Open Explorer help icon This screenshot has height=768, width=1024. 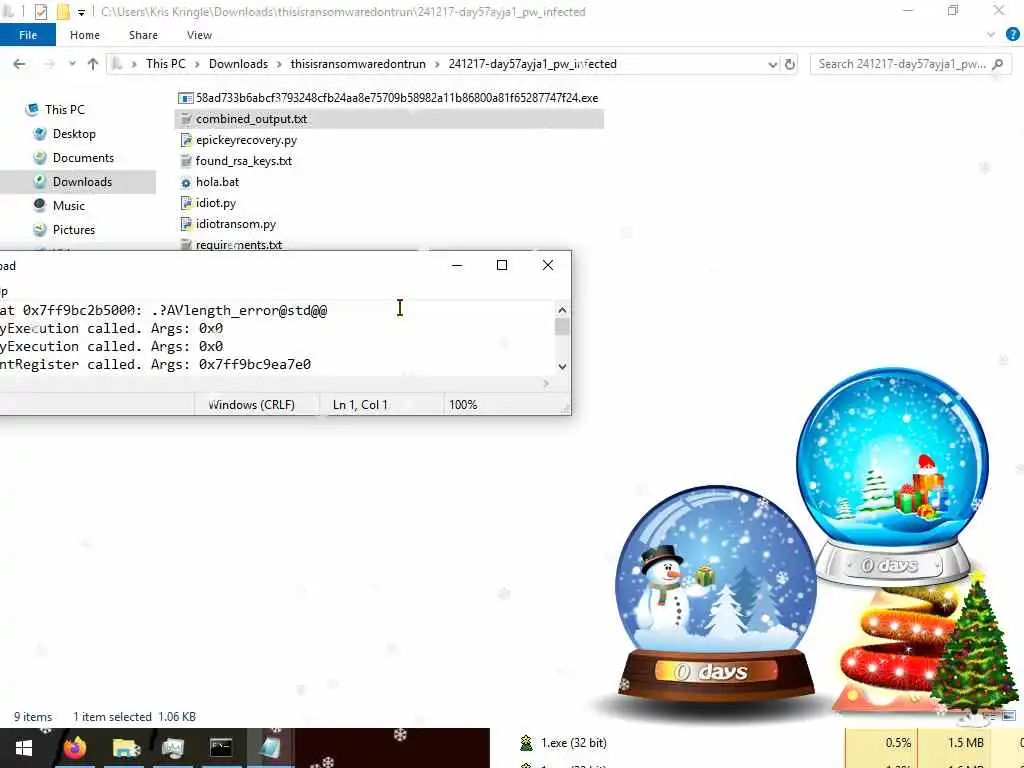pyautogui.click(x=1013, y=35)
